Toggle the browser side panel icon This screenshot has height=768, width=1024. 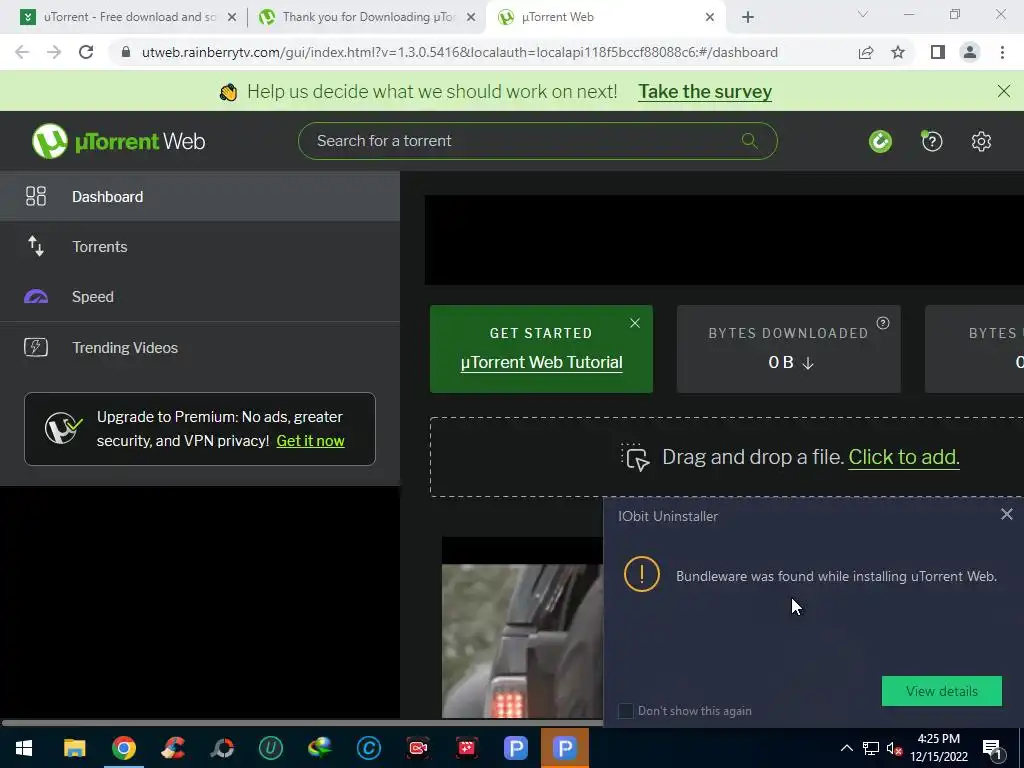tap(938, 52)
